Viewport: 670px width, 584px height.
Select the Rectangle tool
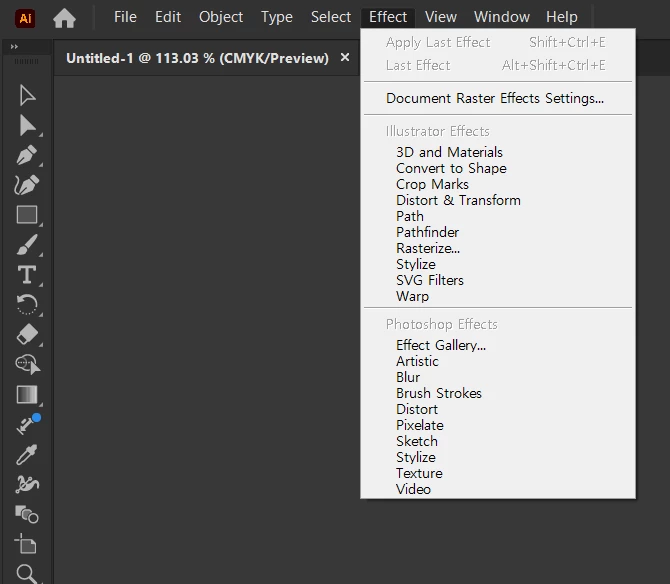pyautogui.click(x=27, y=214)
